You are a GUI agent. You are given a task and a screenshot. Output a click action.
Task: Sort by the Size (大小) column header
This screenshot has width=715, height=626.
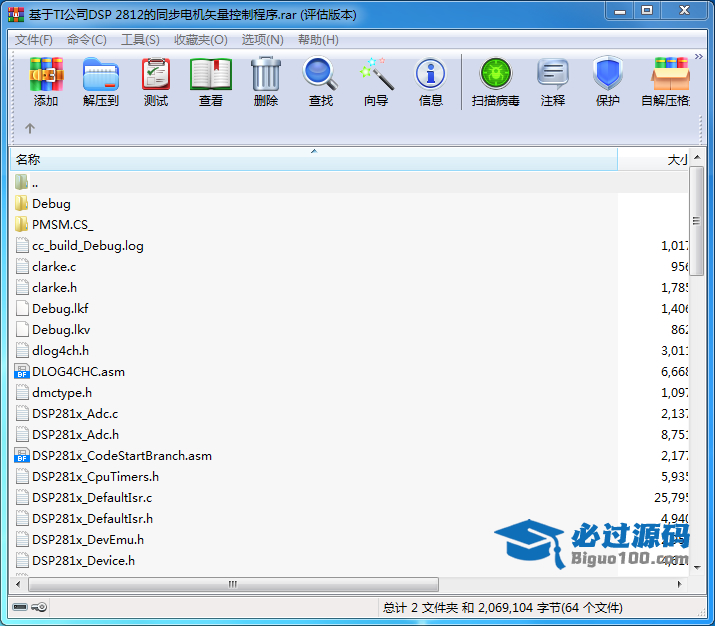[x=653, y=160]
